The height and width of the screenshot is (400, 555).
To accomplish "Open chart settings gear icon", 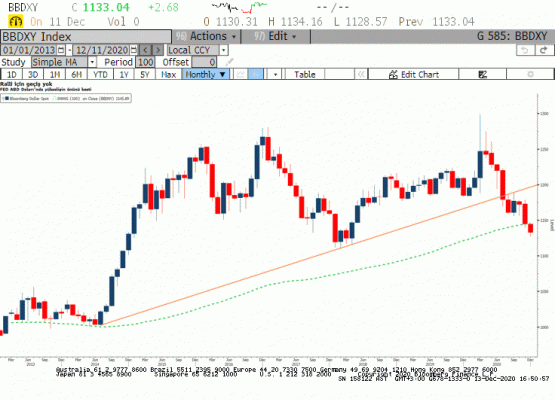I will point(530,74).
